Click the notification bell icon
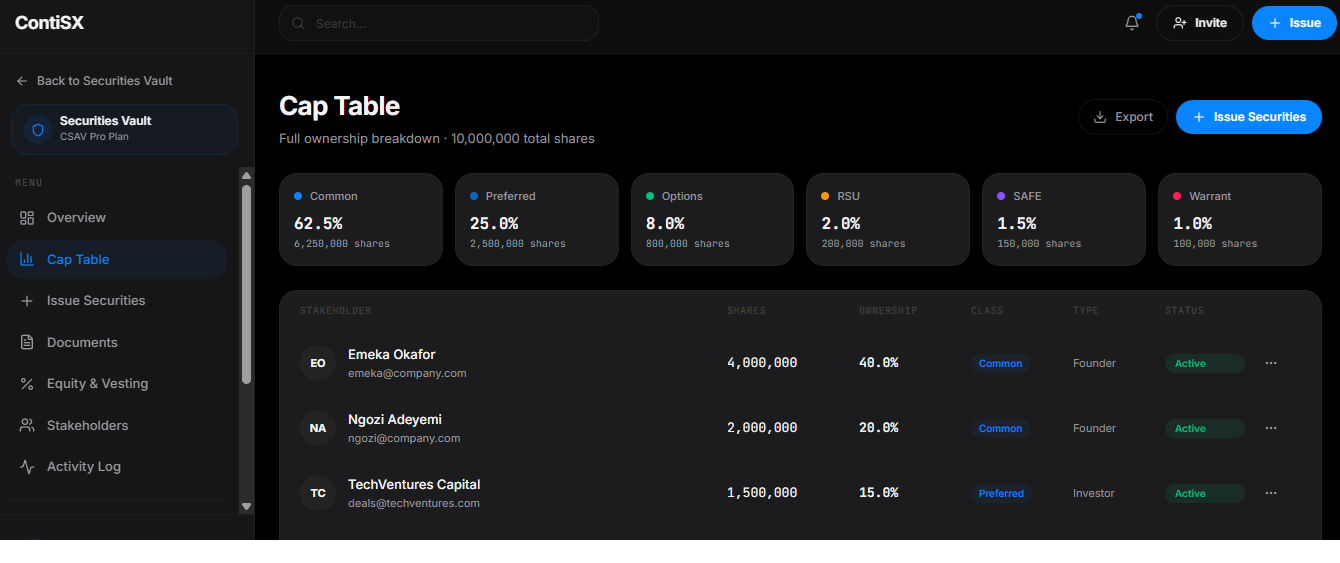This screenshot has width=1340, height=563. (x=1132, y=23)
